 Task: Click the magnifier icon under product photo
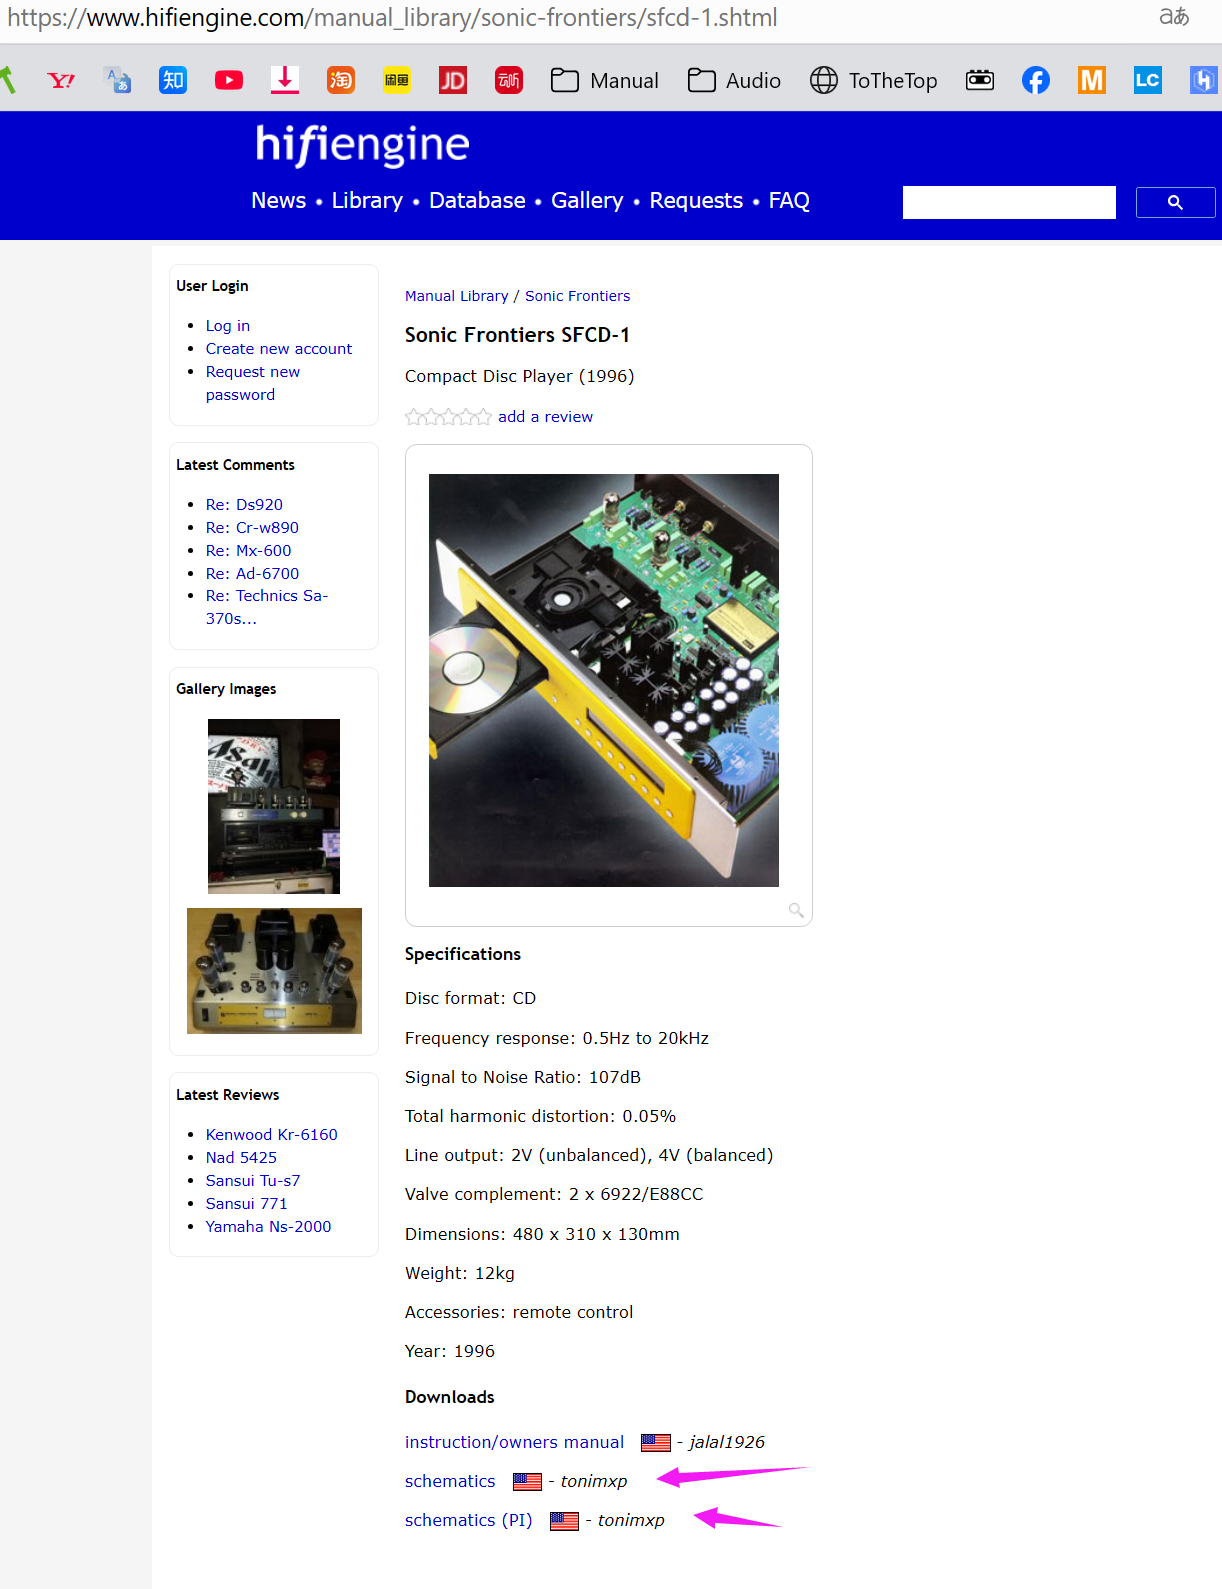796,910
